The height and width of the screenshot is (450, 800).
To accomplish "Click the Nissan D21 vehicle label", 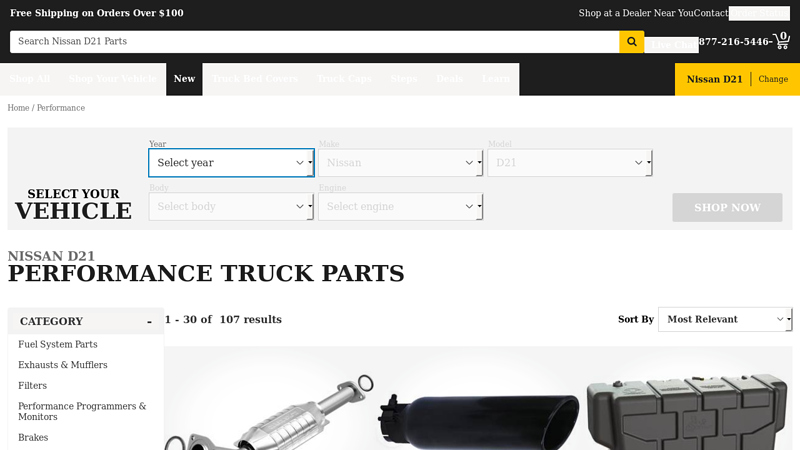I will pos(714,79).
